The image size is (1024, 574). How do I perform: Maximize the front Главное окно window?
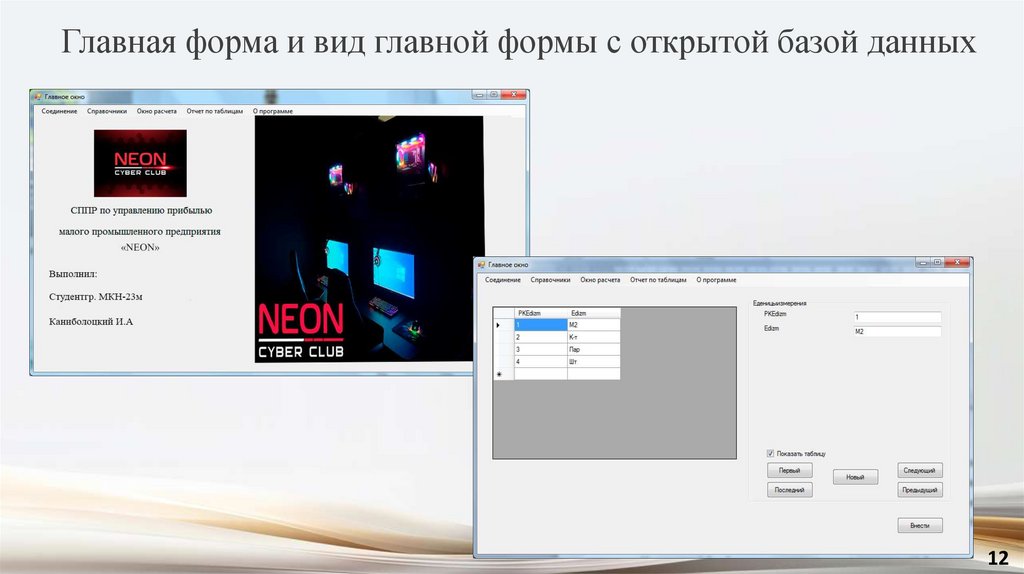937,263
